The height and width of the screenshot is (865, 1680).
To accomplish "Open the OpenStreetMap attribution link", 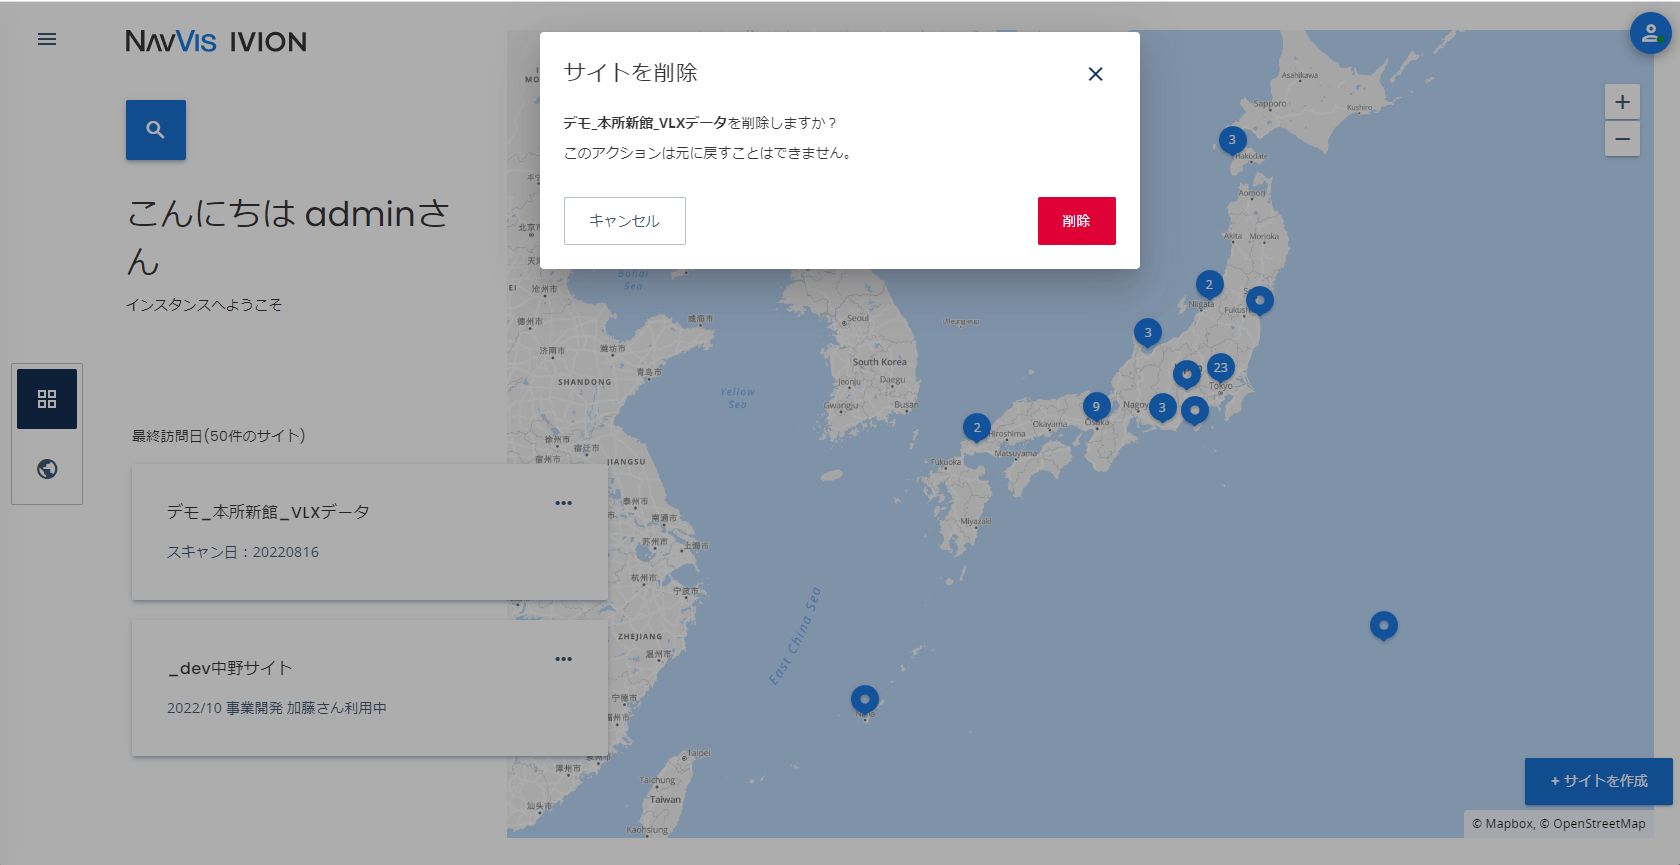I will point(1599,824).
